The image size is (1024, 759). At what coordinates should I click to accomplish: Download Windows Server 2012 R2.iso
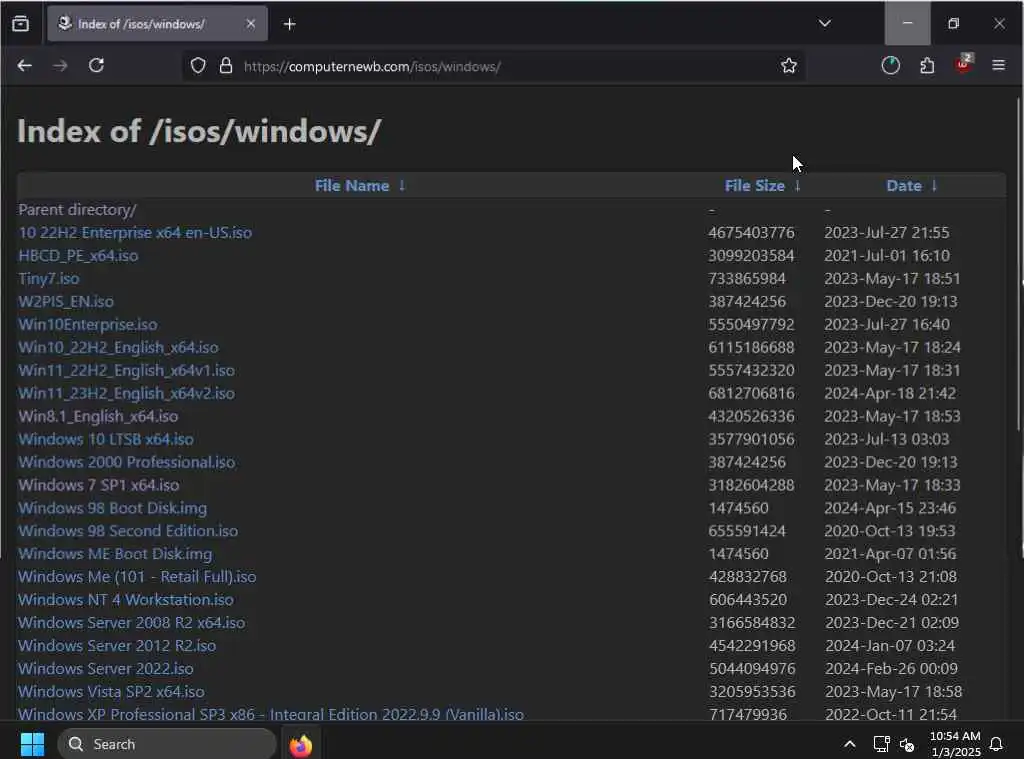117,645
